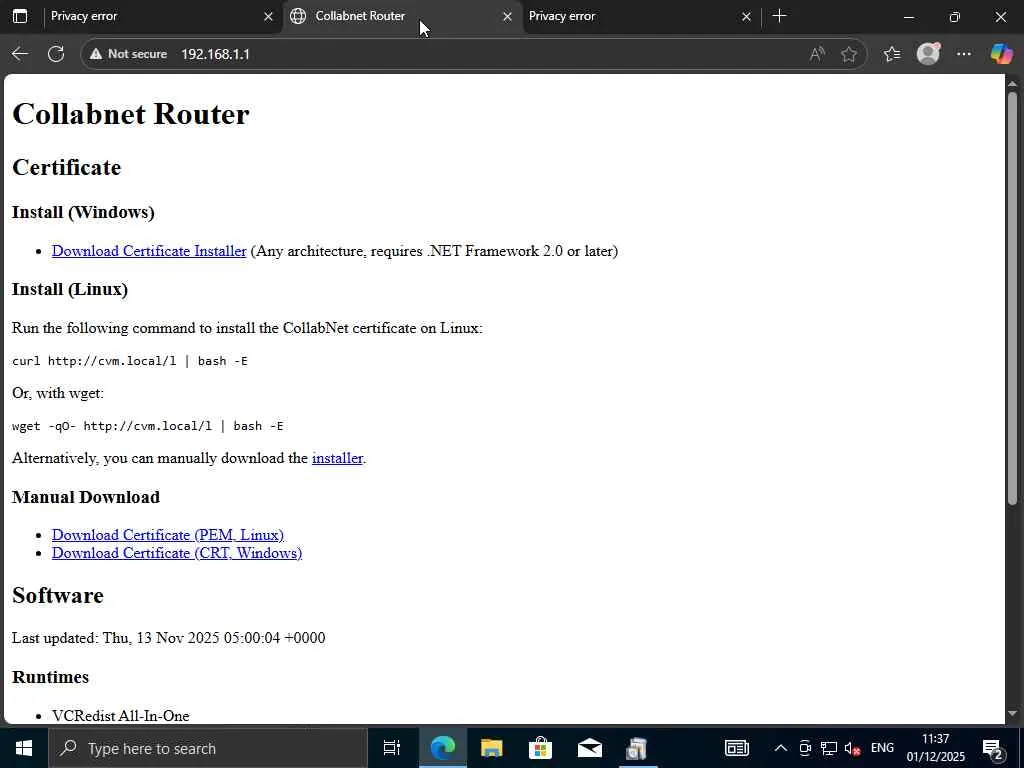Viewport: 1024px width, 768px height.
Task: Click scrollbar up arrow
Action: [x=1012, y=83]
